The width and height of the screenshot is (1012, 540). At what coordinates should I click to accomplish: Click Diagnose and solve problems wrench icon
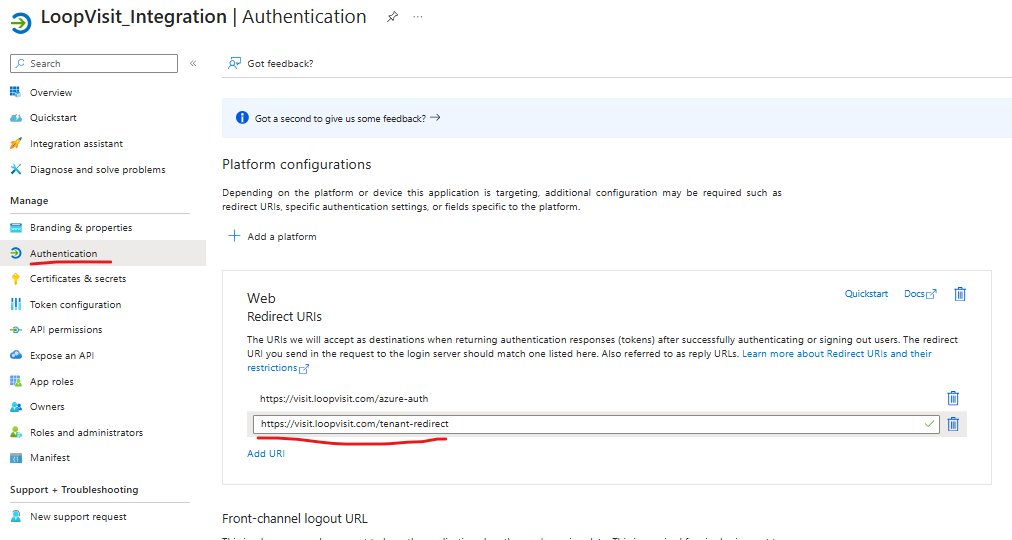click(15, 169)
